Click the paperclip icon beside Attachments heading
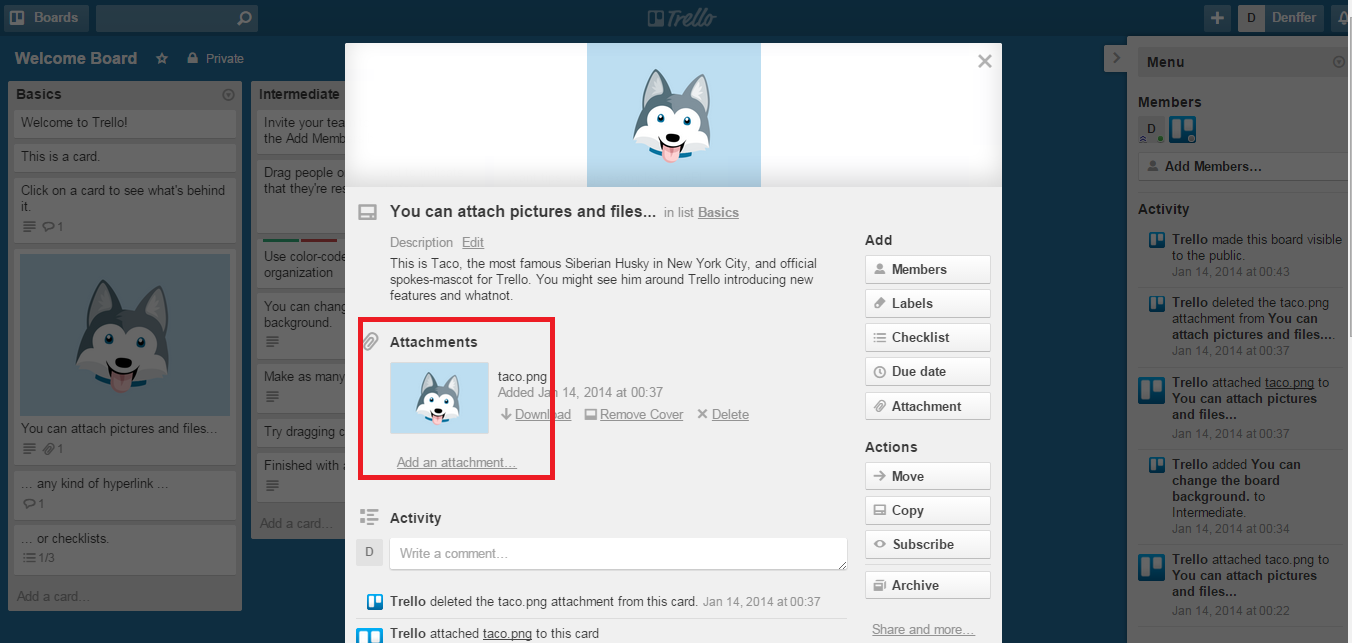Viewport: 1352px width, 643px height. [x=370, y=342]
